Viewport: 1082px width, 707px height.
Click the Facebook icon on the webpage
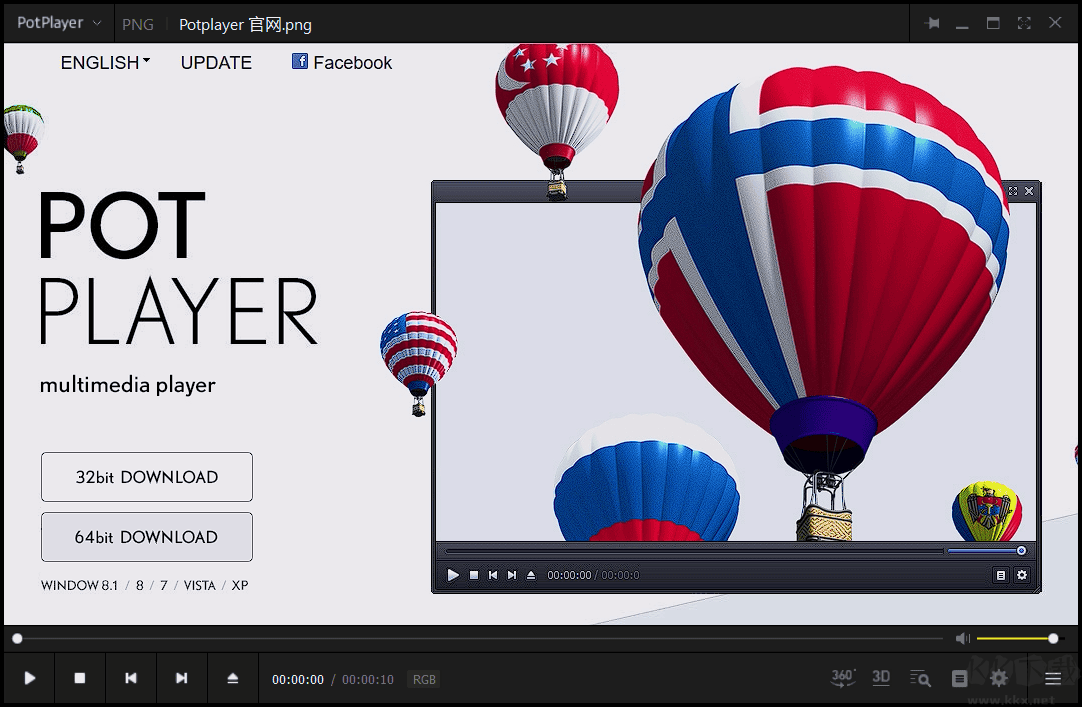(299, 62)
